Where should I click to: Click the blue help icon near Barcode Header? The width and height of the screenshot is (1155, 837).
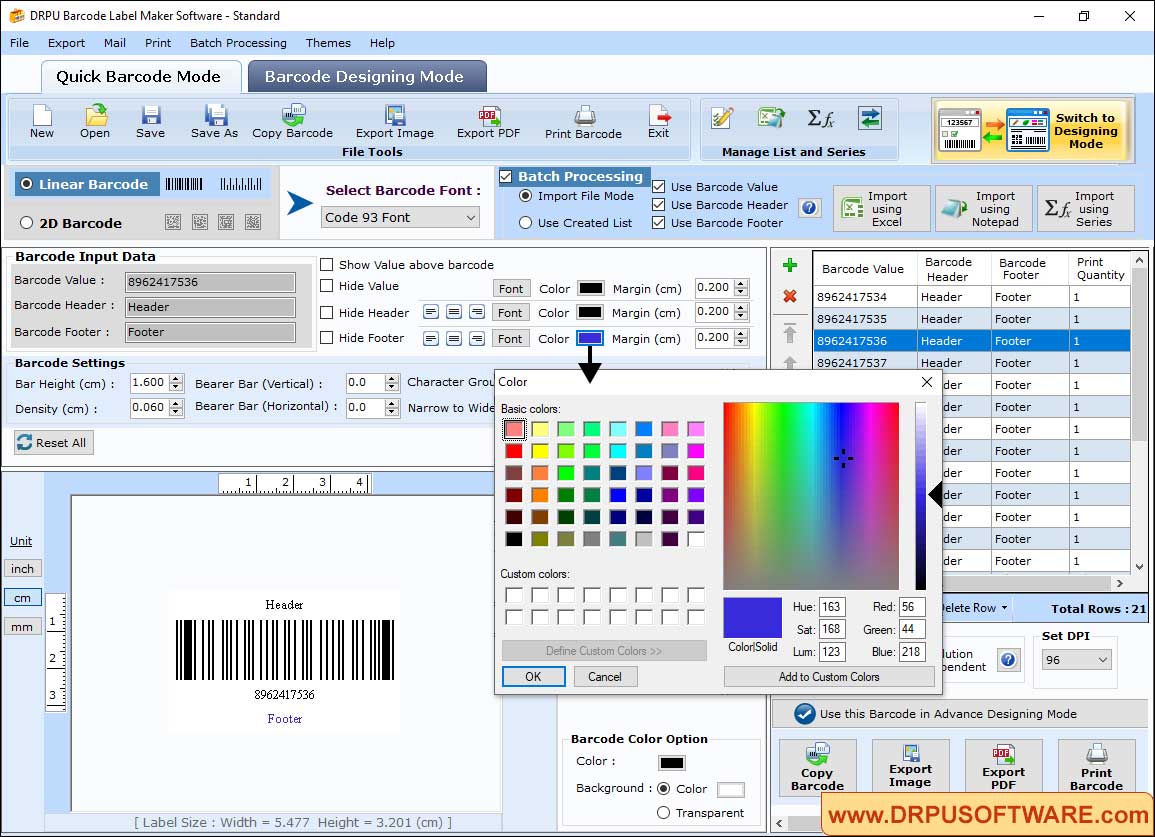click(x=810, y=208)
